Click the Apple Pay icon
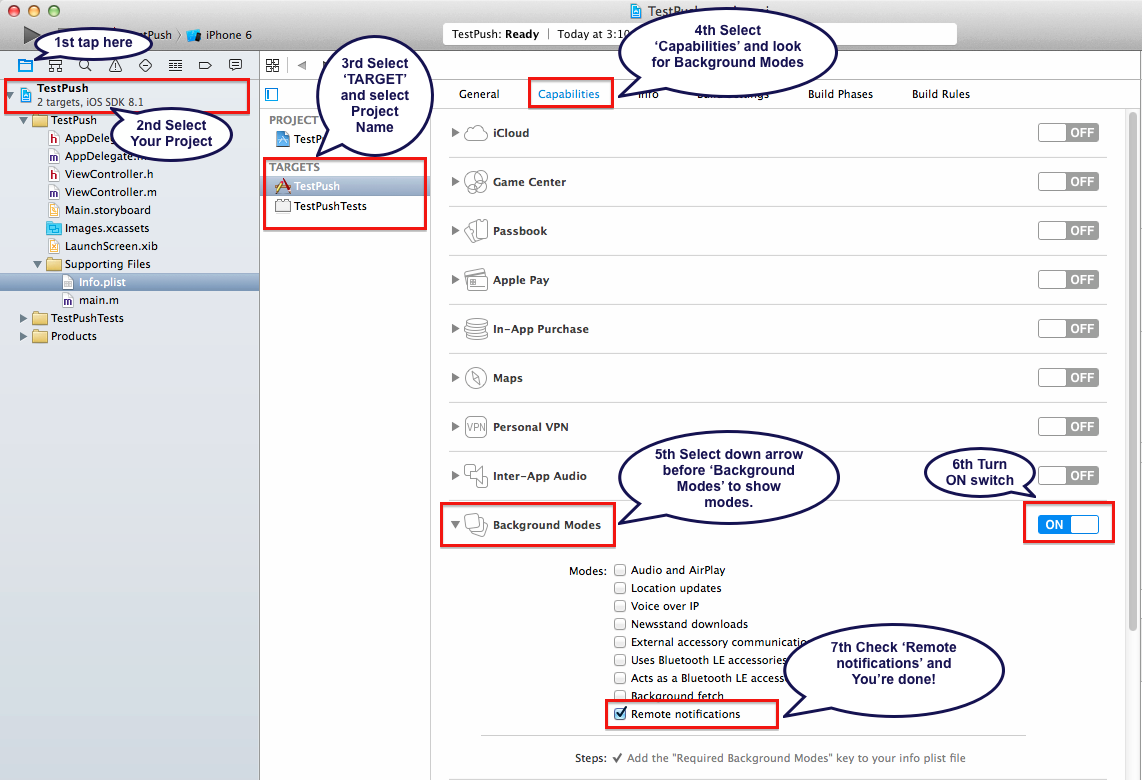The height and width of the screenshot is (780, 1142). click(x=476, y=280)
